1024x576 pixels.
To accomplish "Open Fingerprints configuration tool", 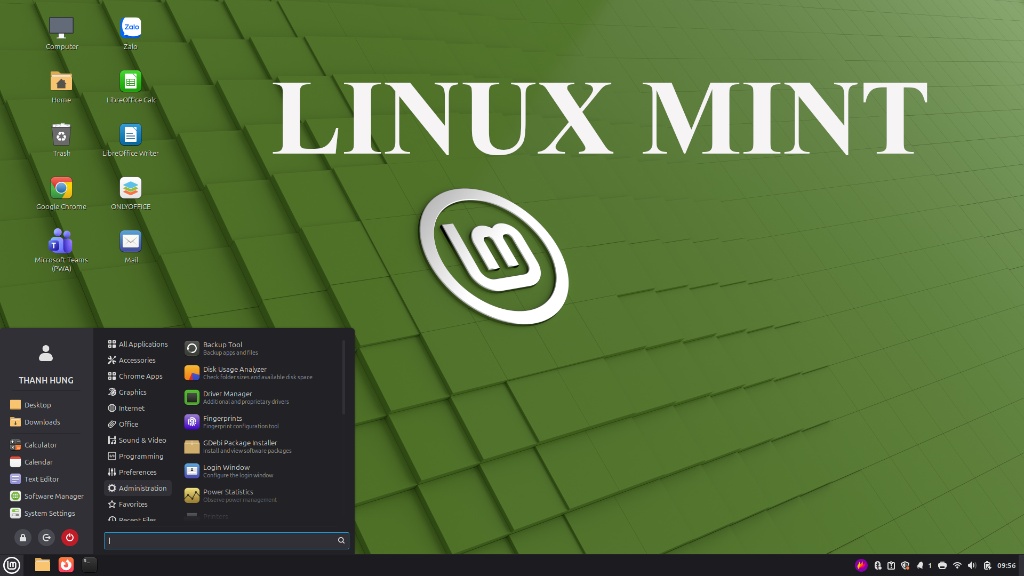I will [261, 422].
